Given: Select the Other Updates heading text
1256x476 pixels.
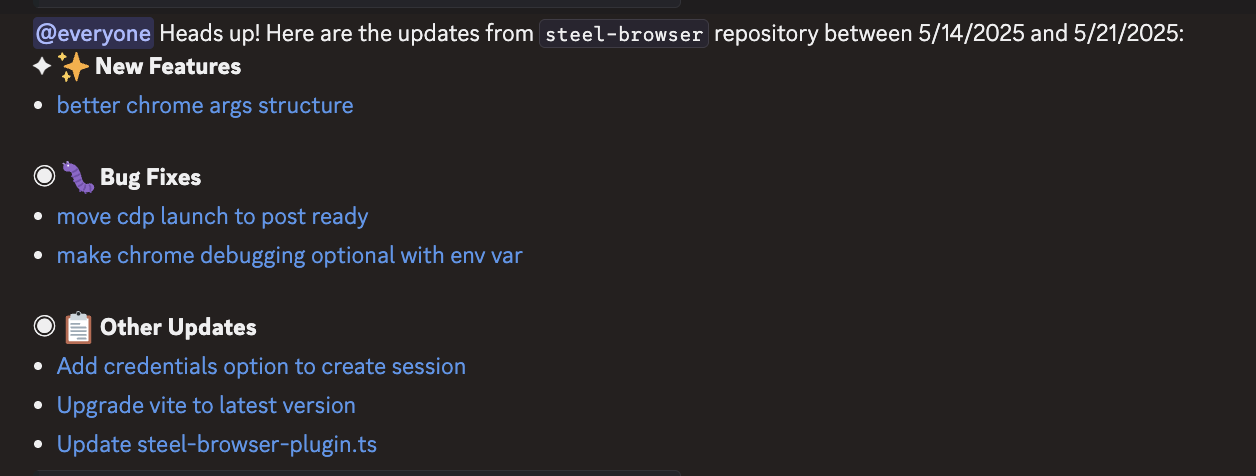Looking at the screenshot, I should coord(178,328).
